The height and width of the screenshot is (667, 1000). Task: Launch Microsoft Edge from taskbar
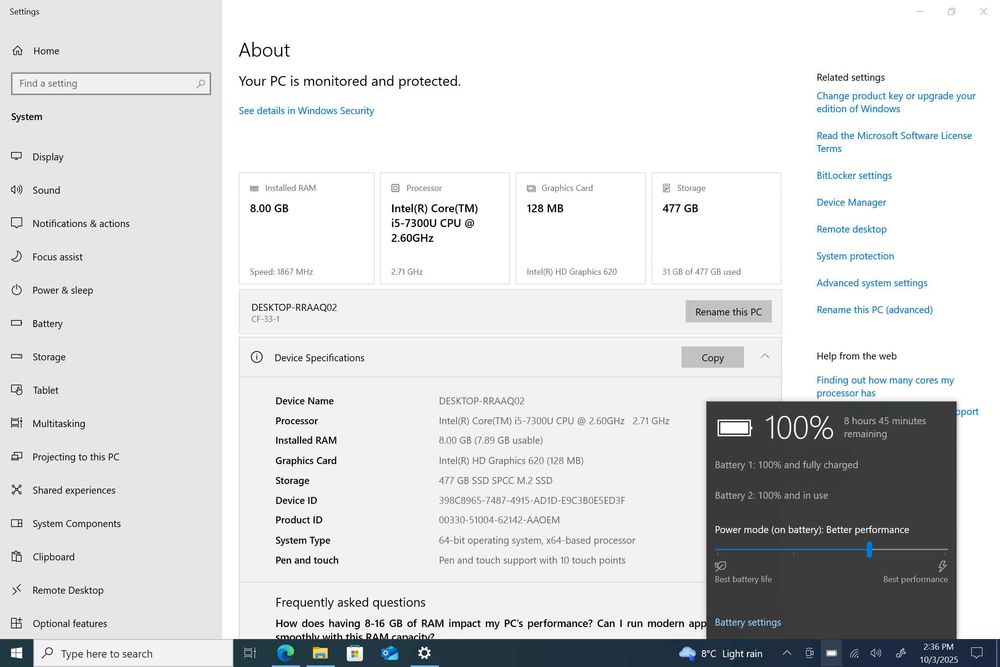(286, 653)
